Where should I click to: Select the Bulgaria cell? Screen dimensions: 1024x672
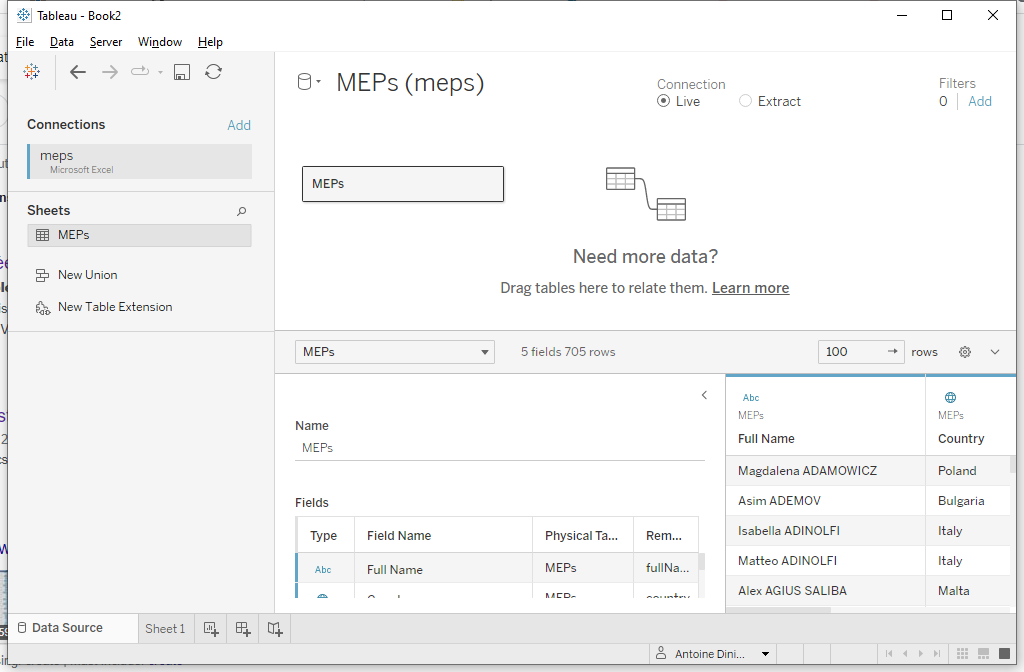click(x=968, y=501)
